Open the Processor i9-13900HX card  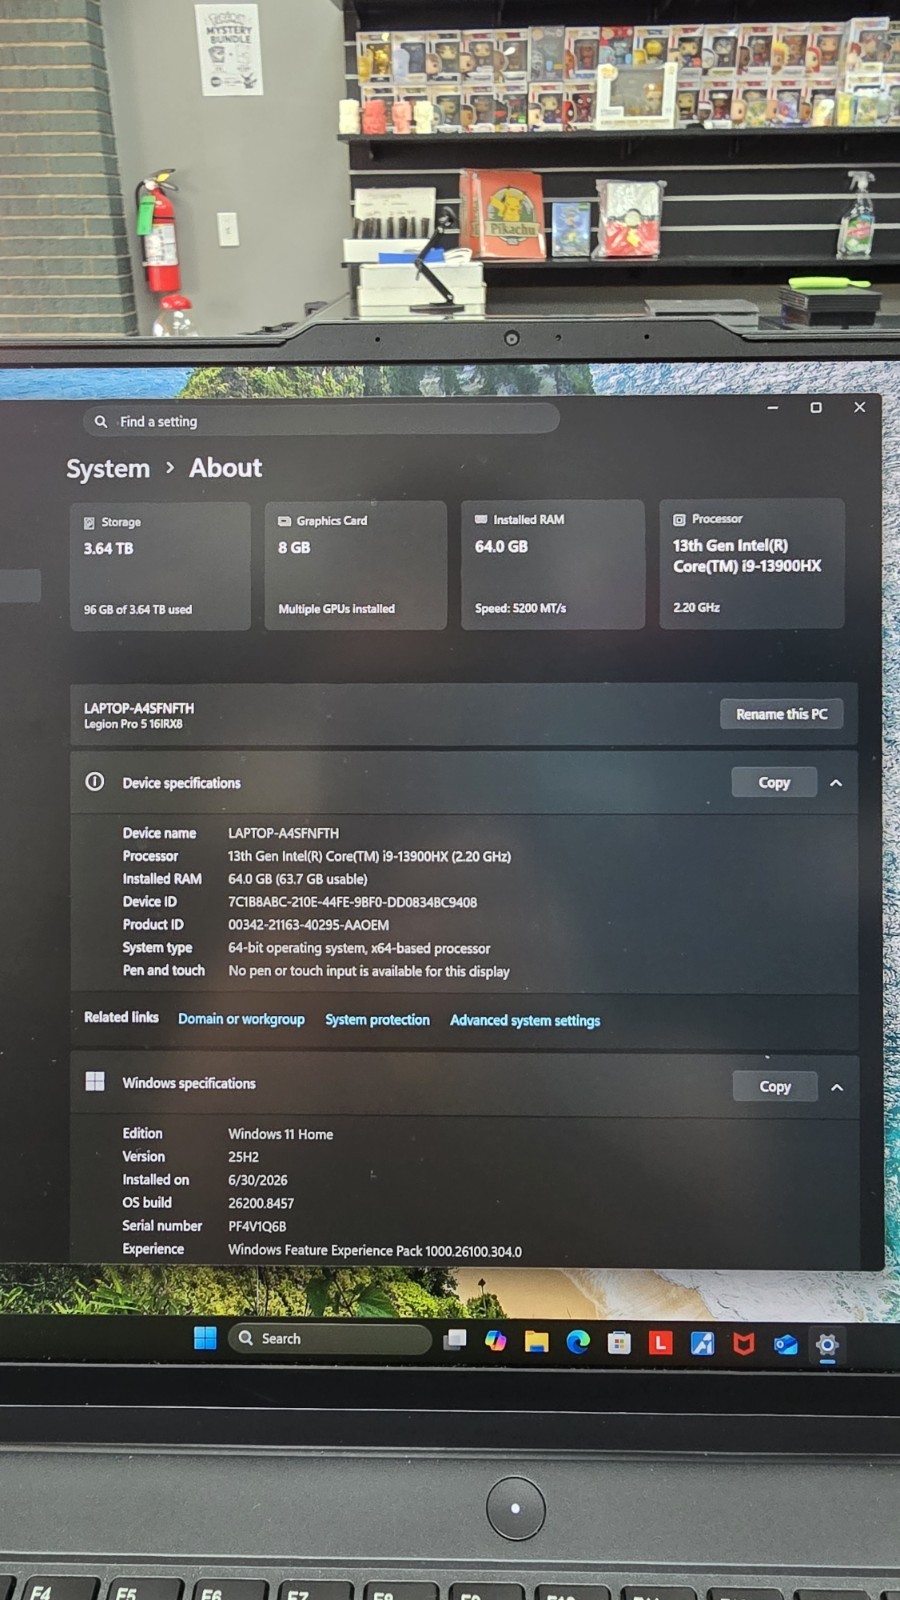point(751,563)
